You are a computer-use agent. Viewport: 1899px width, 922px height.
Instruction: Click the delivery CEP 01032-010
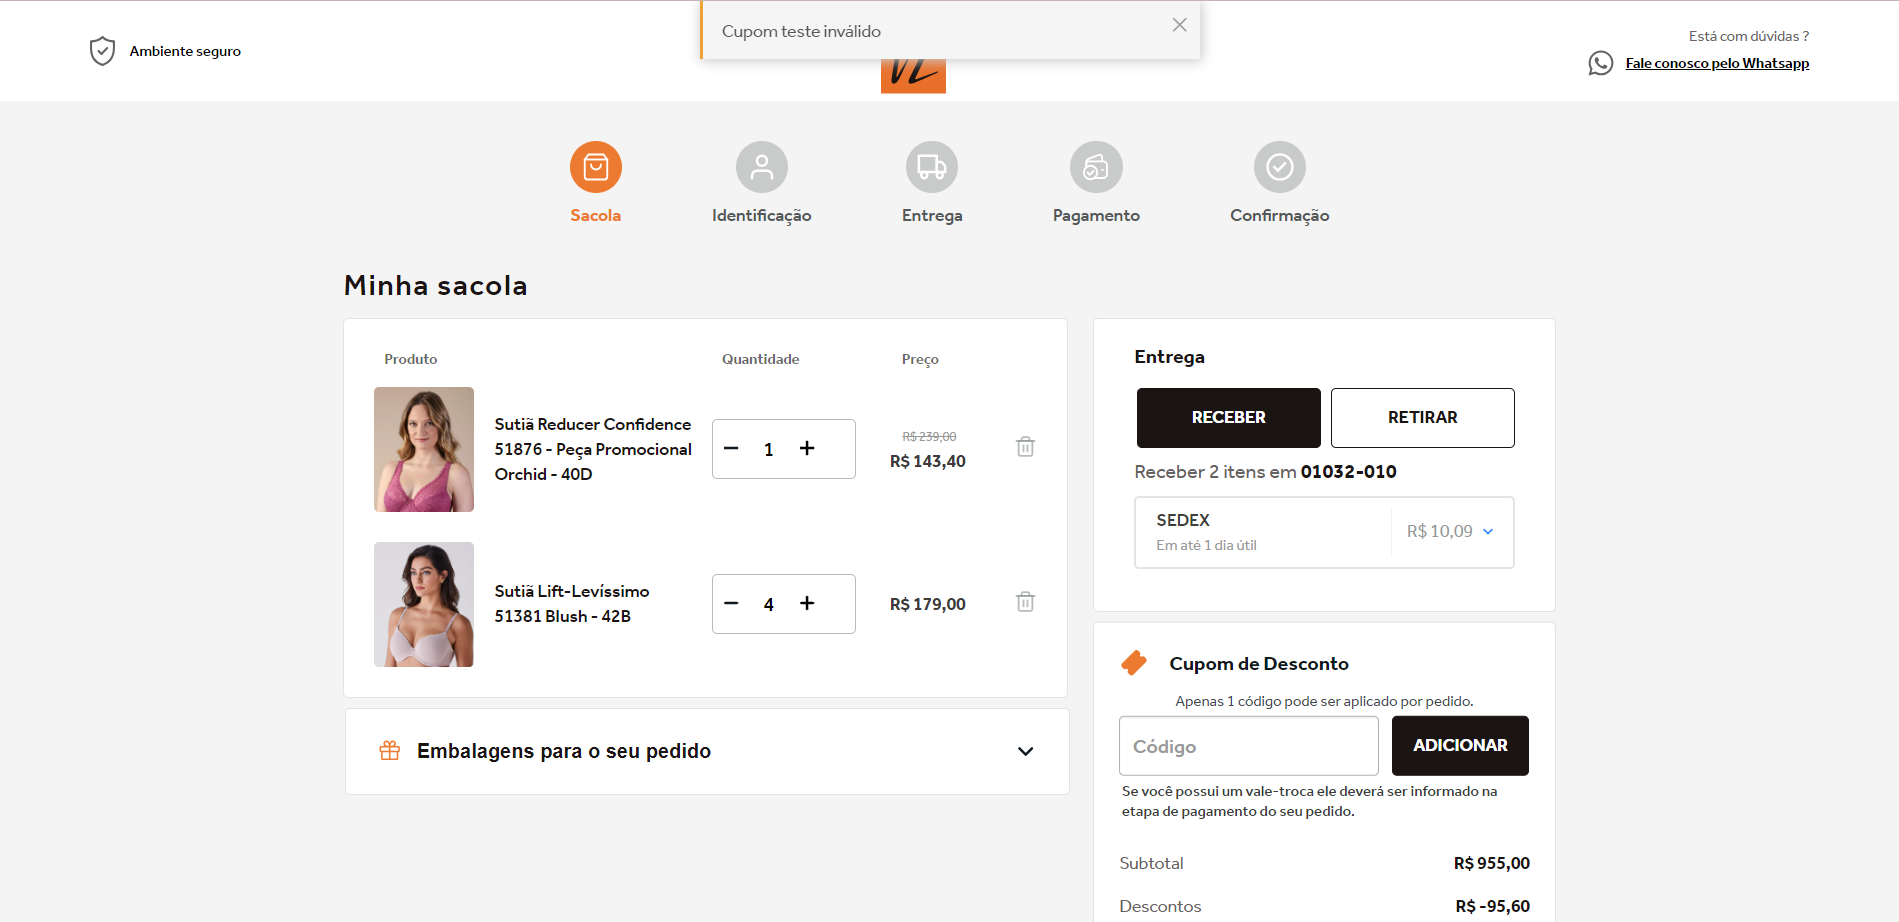1349,472
